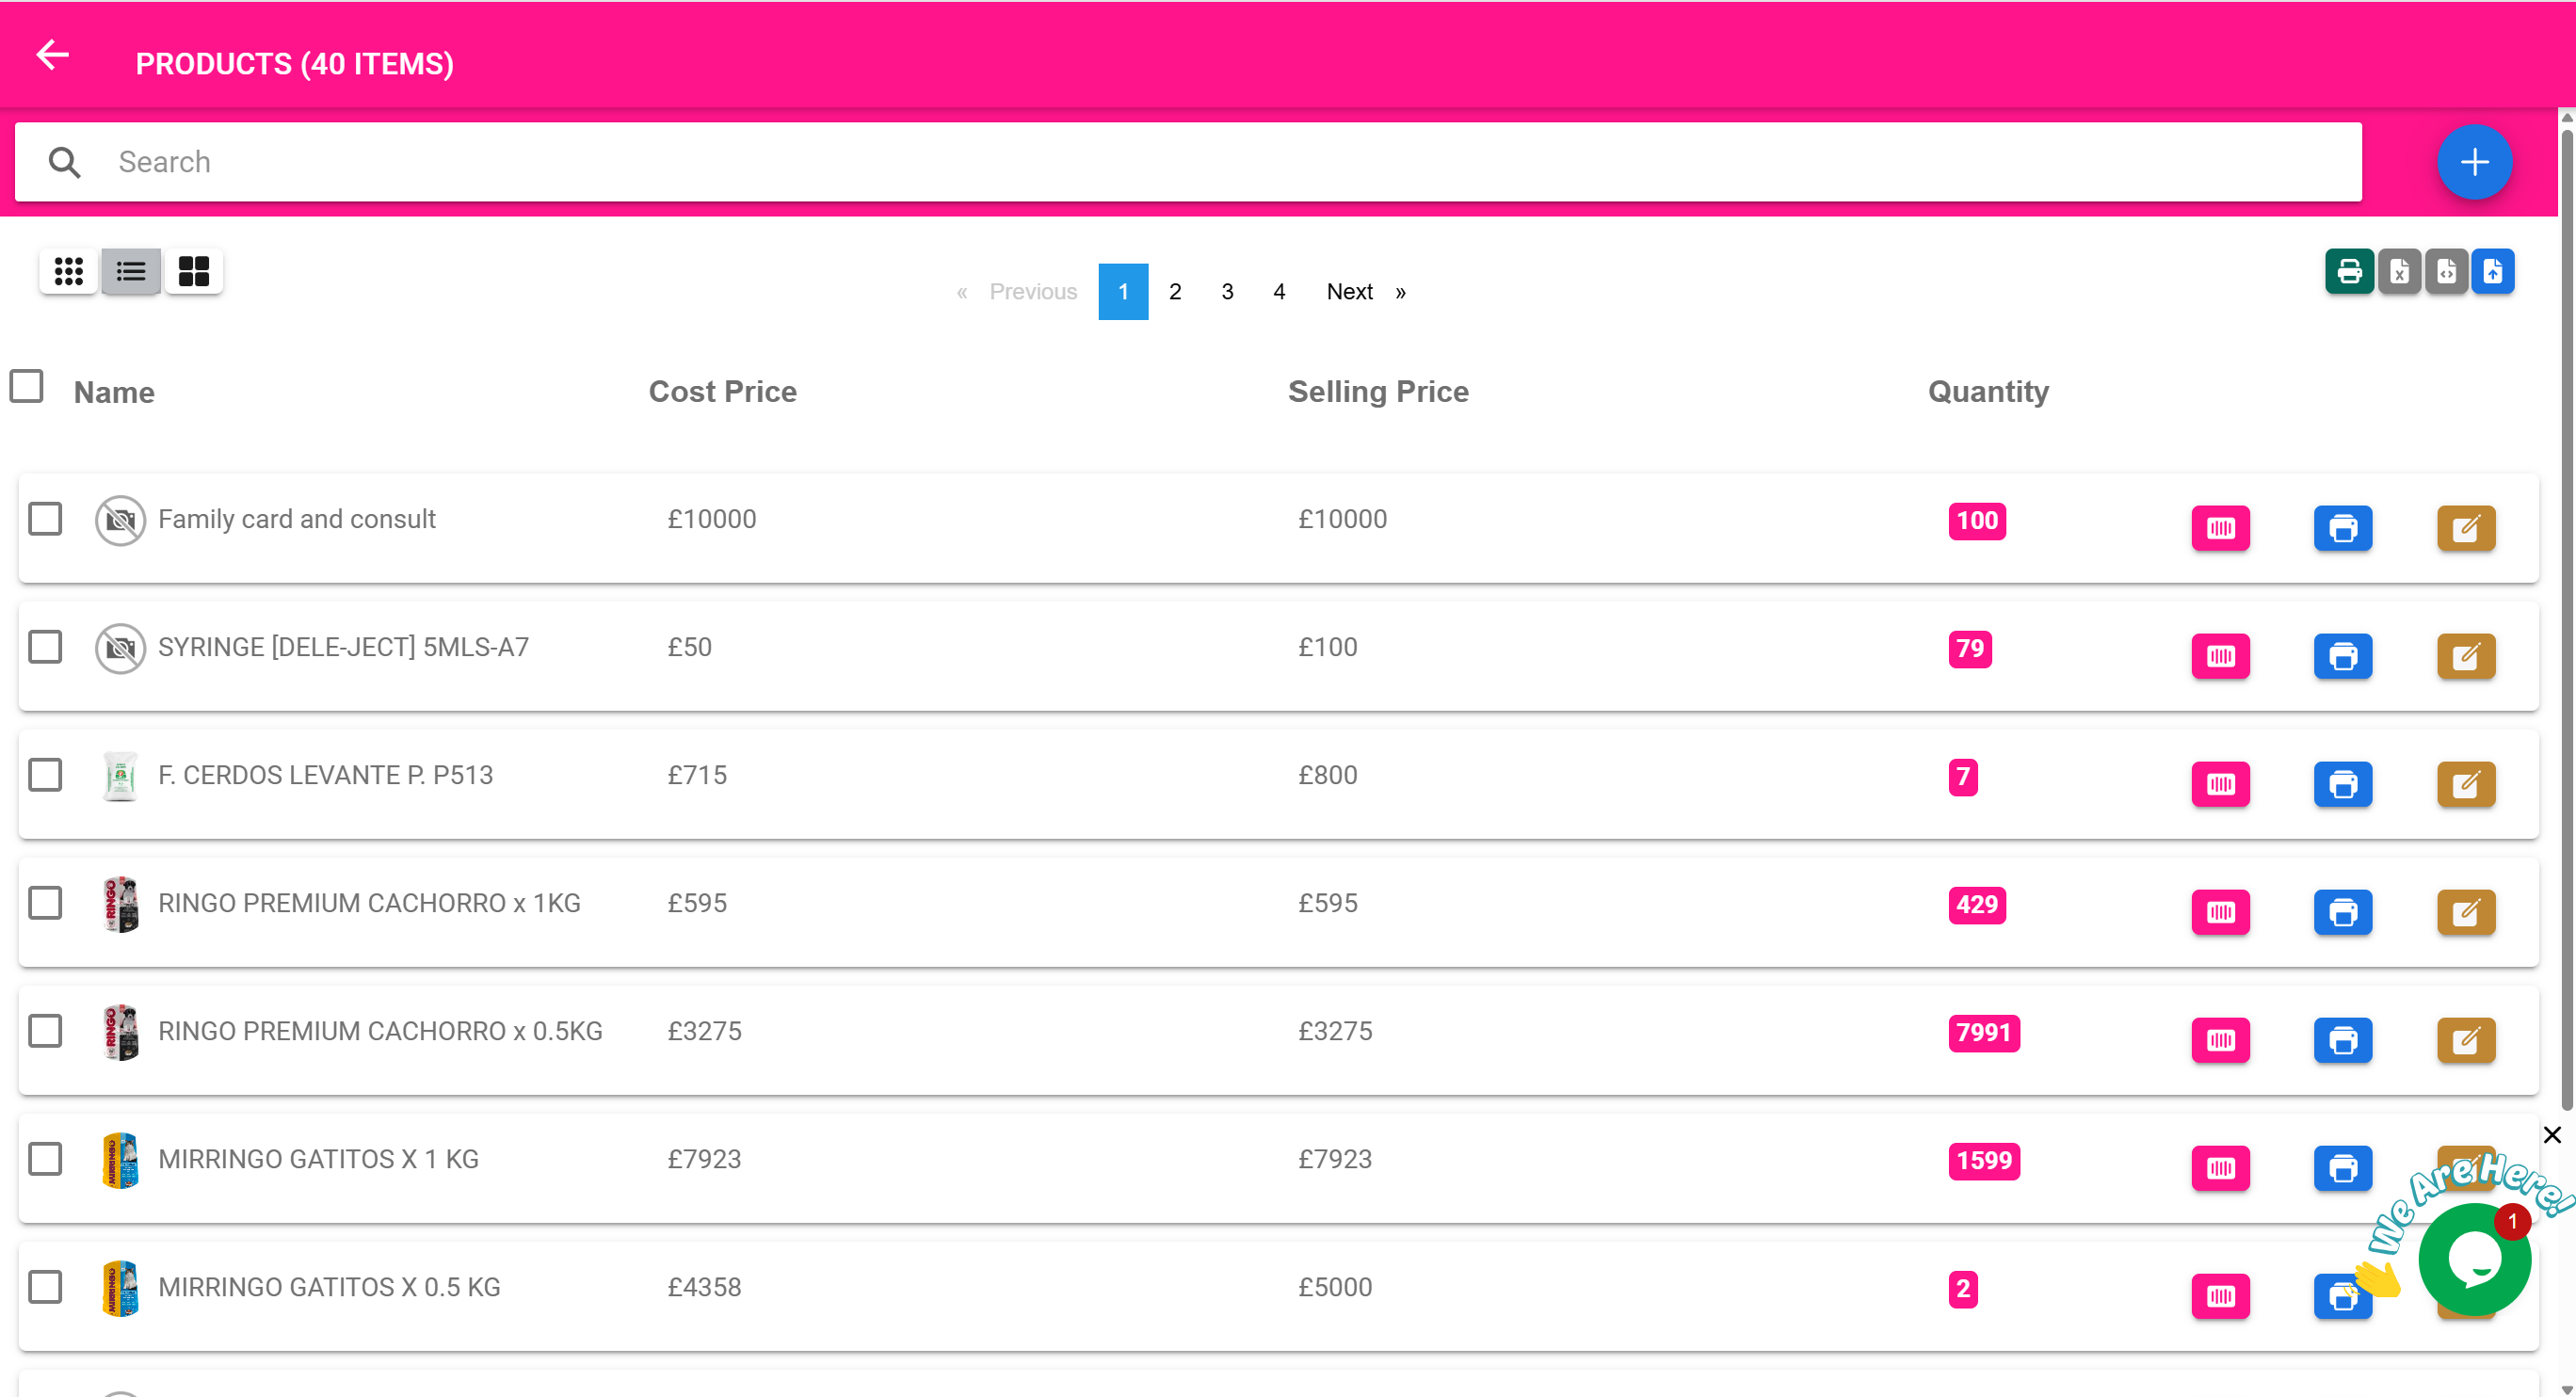The image size is (2576, 1397).
Task: Click the Selling Price column header
Action: 1378,392
